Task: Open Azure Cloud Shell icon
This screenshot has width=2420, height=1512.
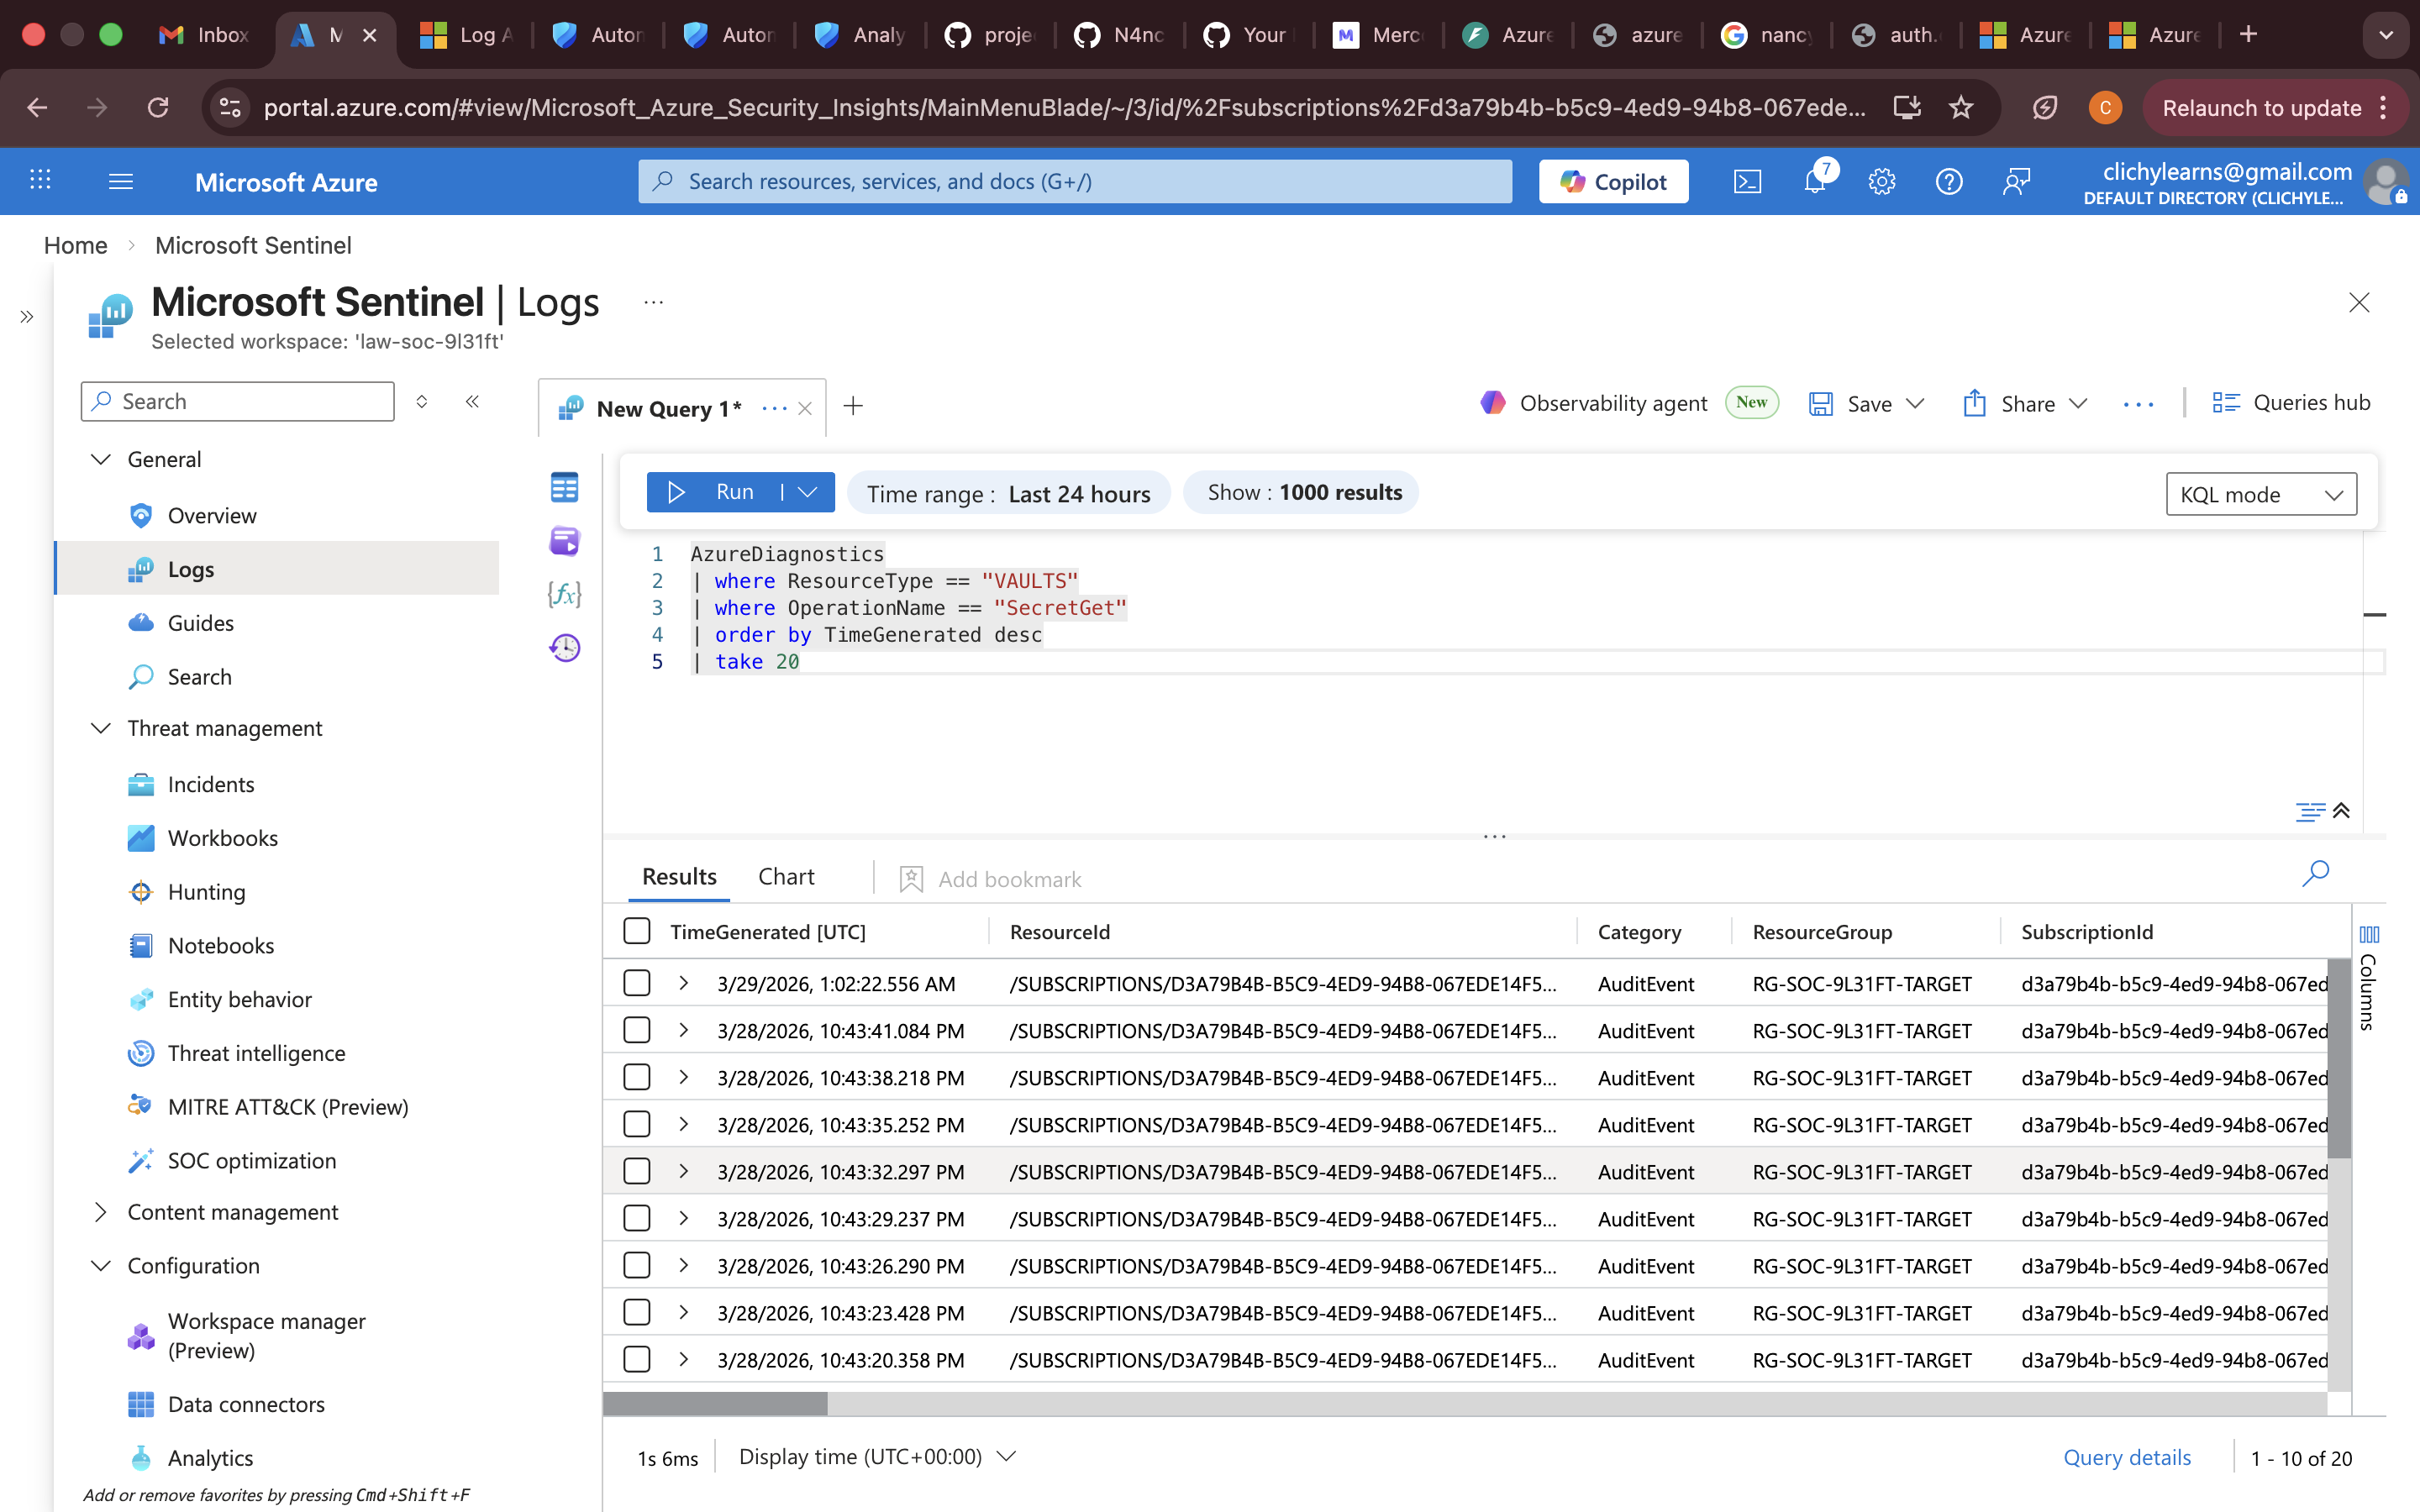Action: point(1747,181)
